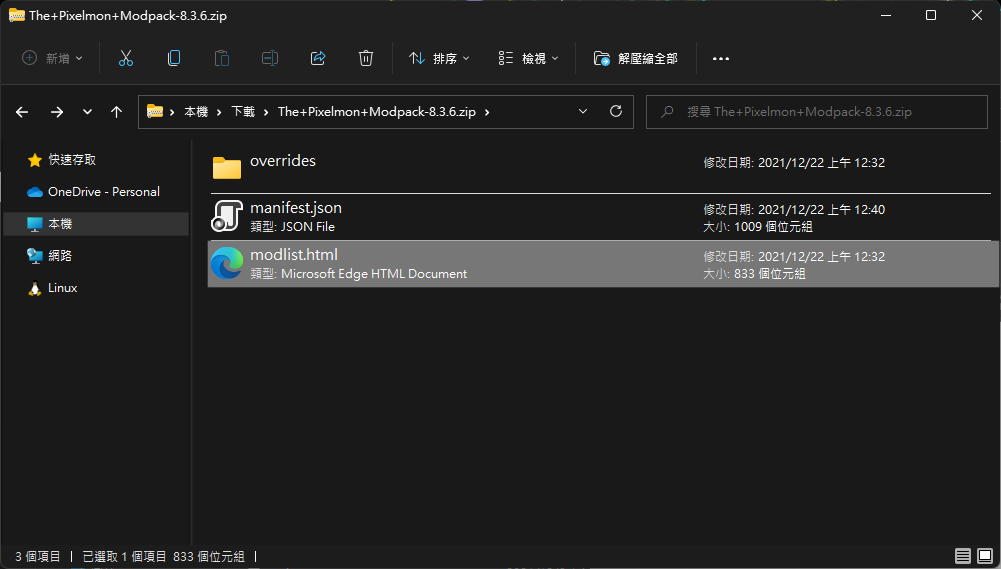
Task: Click the Share icon in toolbar
Action: (318, 58)
